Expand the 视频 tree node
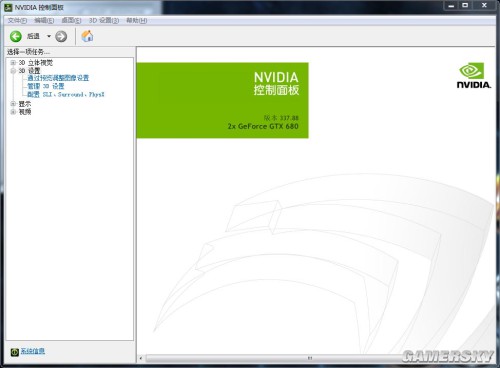 tap(13, 112)
